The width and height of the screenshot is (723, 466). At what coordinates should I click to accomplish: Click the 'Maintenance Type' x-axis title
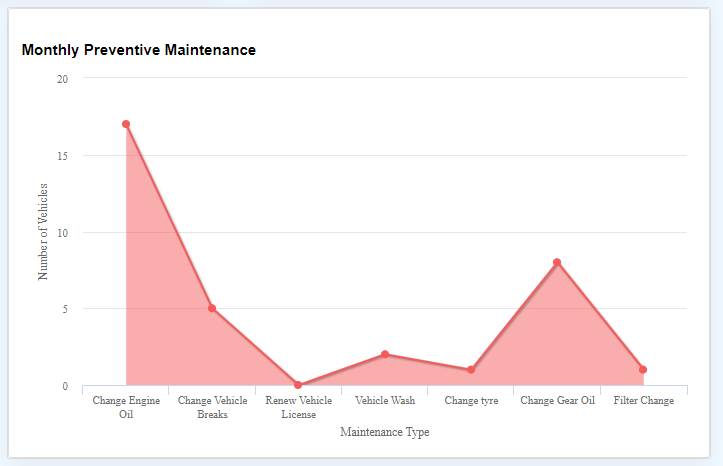tap(385, 432)
